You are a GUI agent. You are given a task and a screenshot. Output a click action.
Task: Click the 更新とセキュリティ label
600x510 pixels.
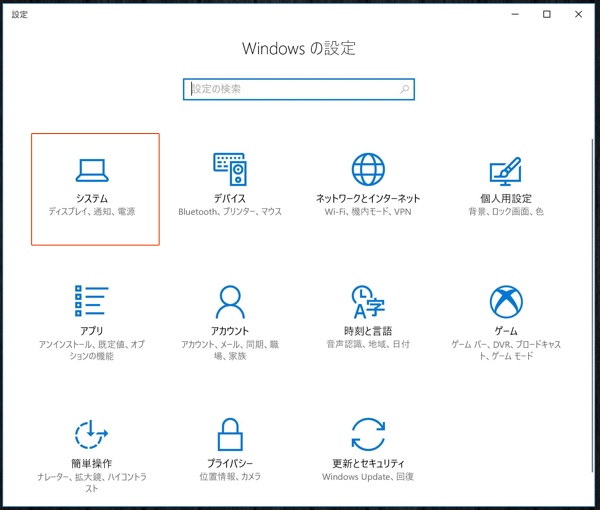pos(368,463)
